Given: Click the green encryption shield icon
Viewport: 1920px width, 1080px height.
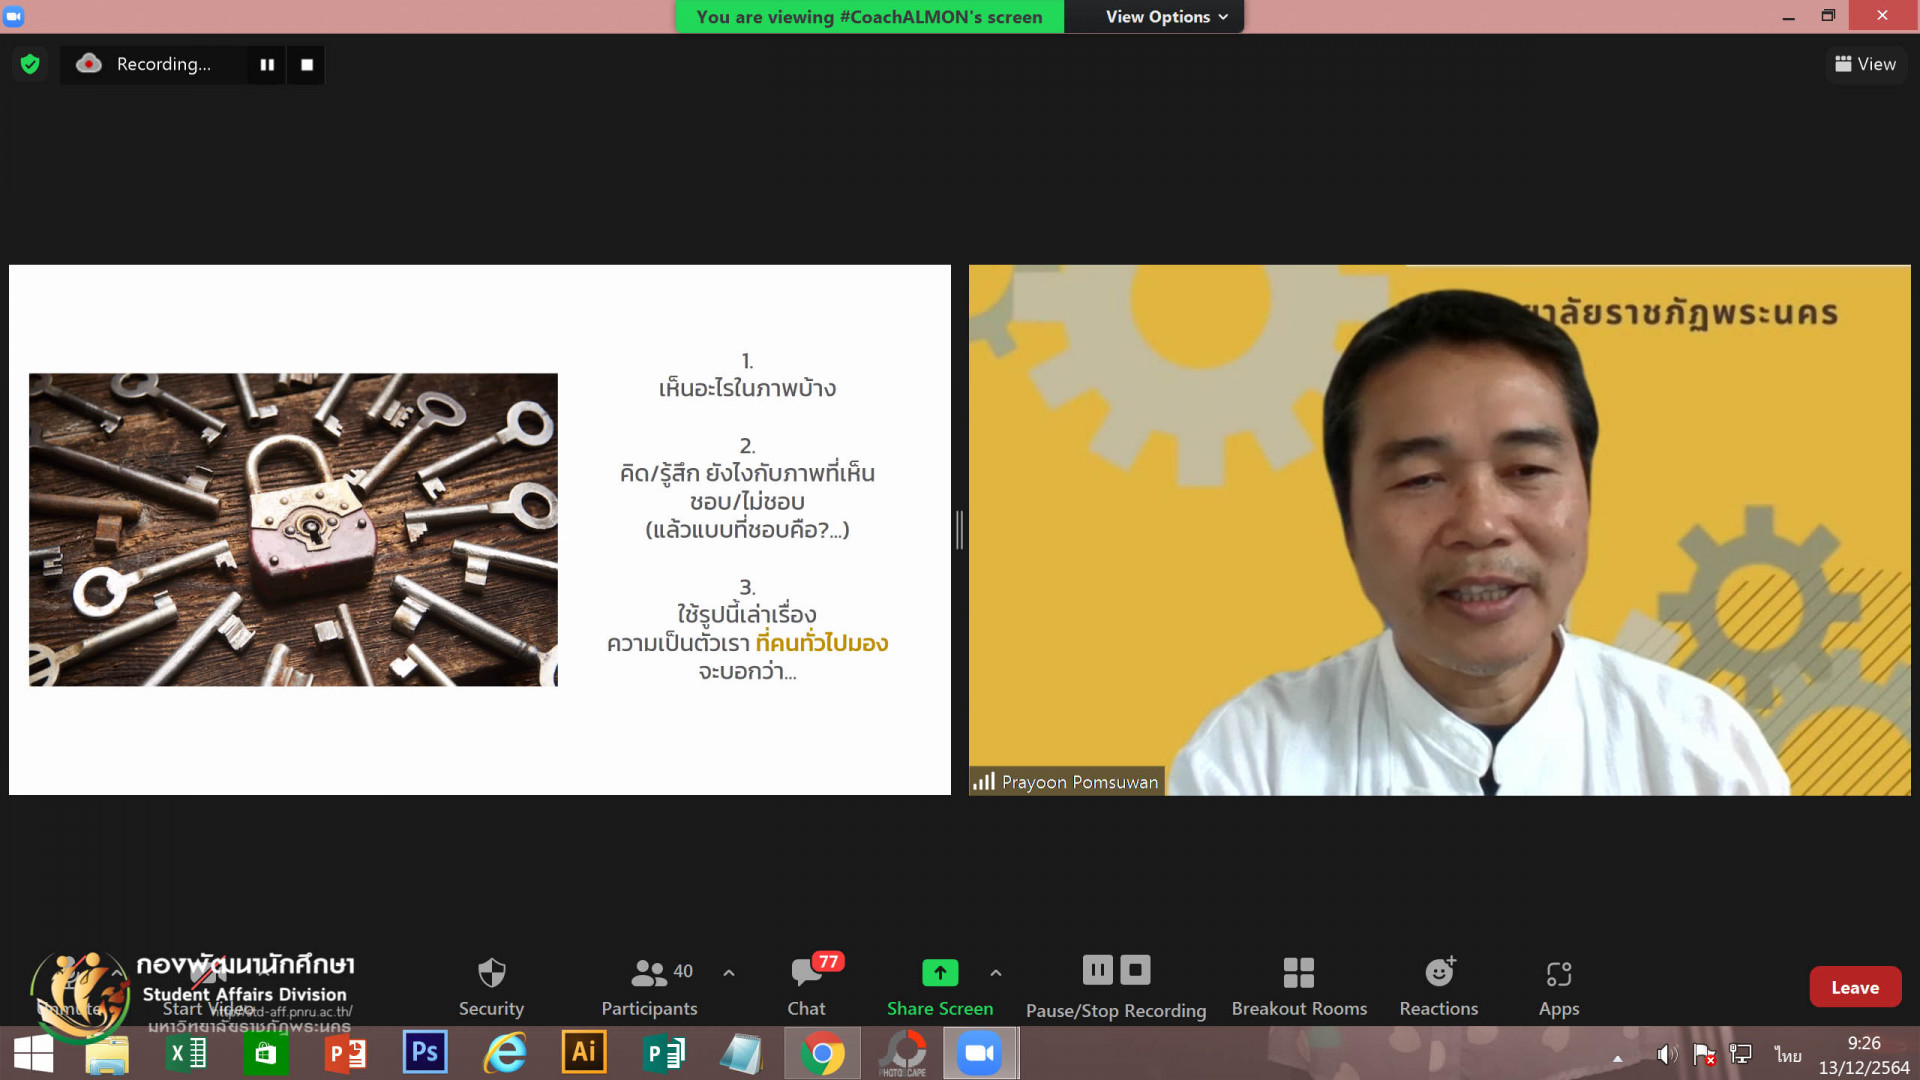Looking at the screenshot, I should pos(30,64).
